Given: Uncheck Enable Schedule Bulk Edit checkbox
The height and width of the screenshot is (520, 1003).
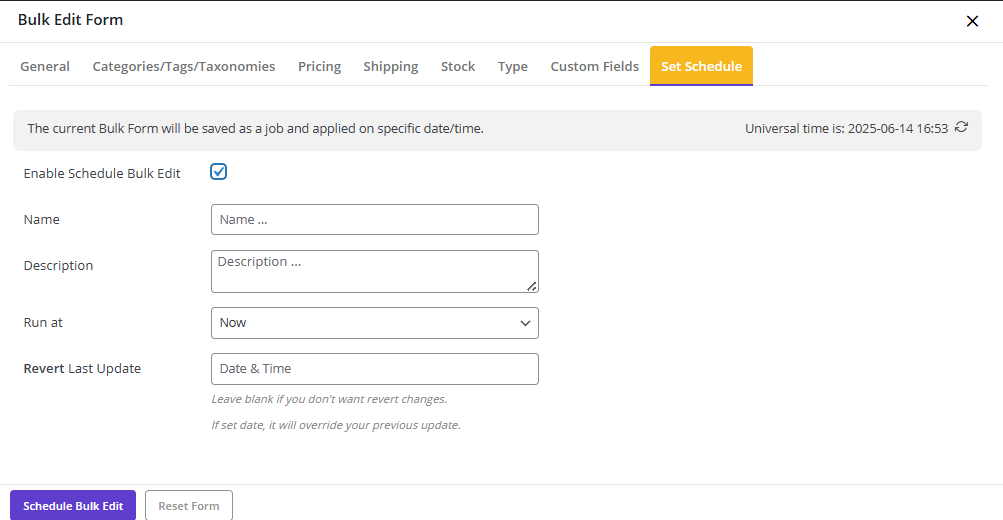Looking at the screenshot, I should click(x=219, y=171).
